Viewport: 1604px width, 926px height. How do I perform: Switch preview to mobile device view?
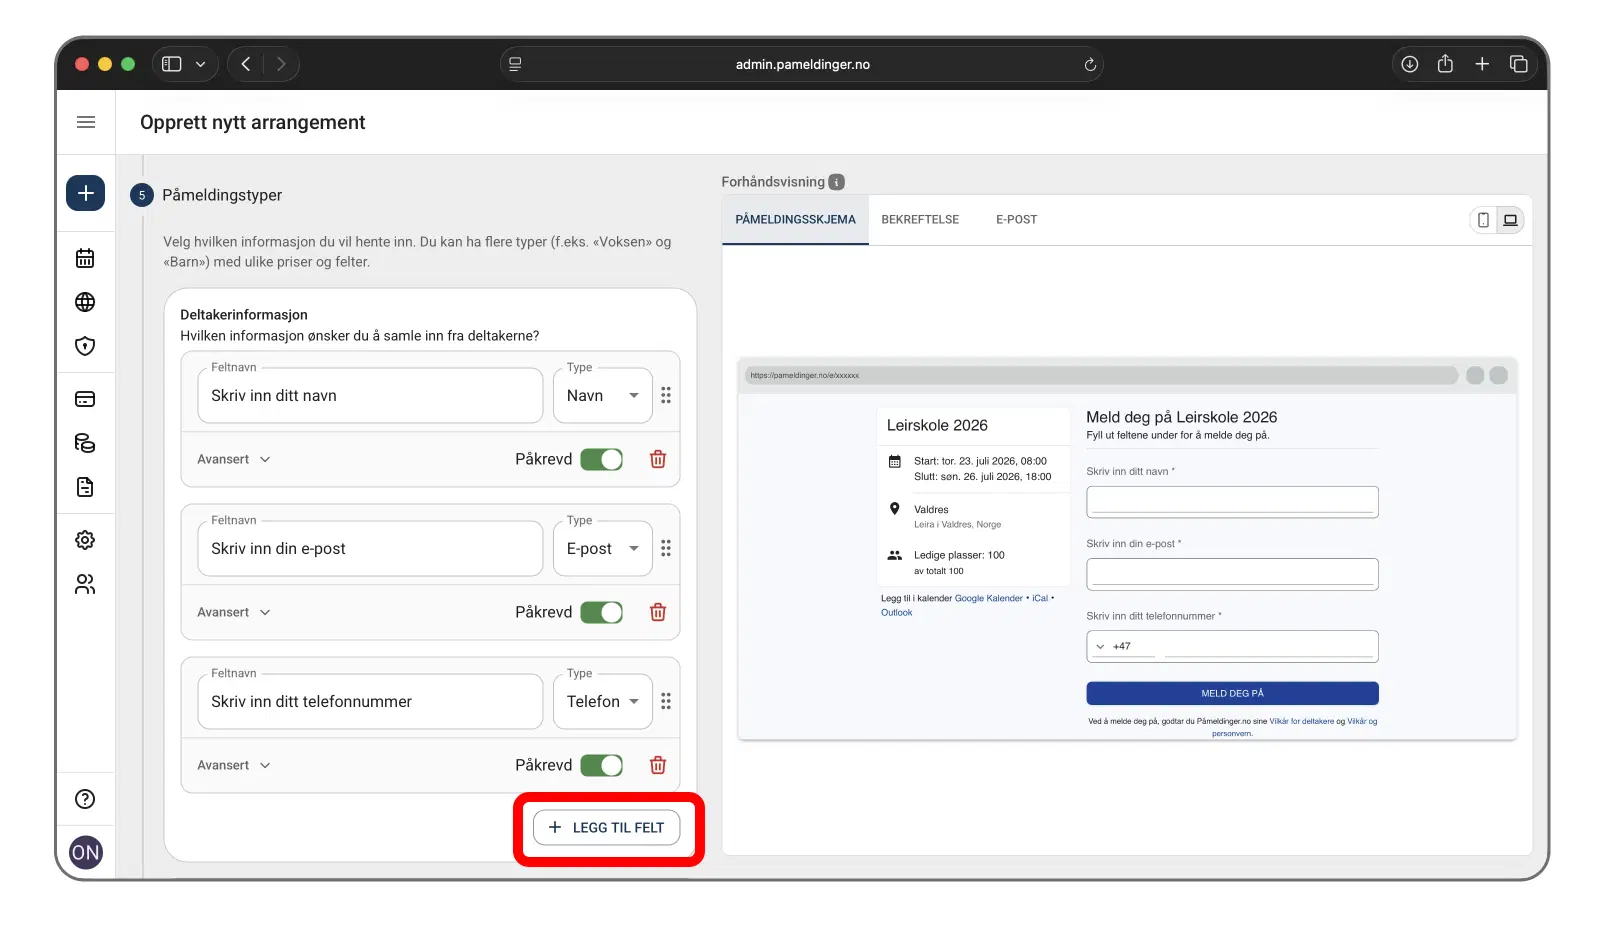pyautogui.click(x=1483, y=220)
